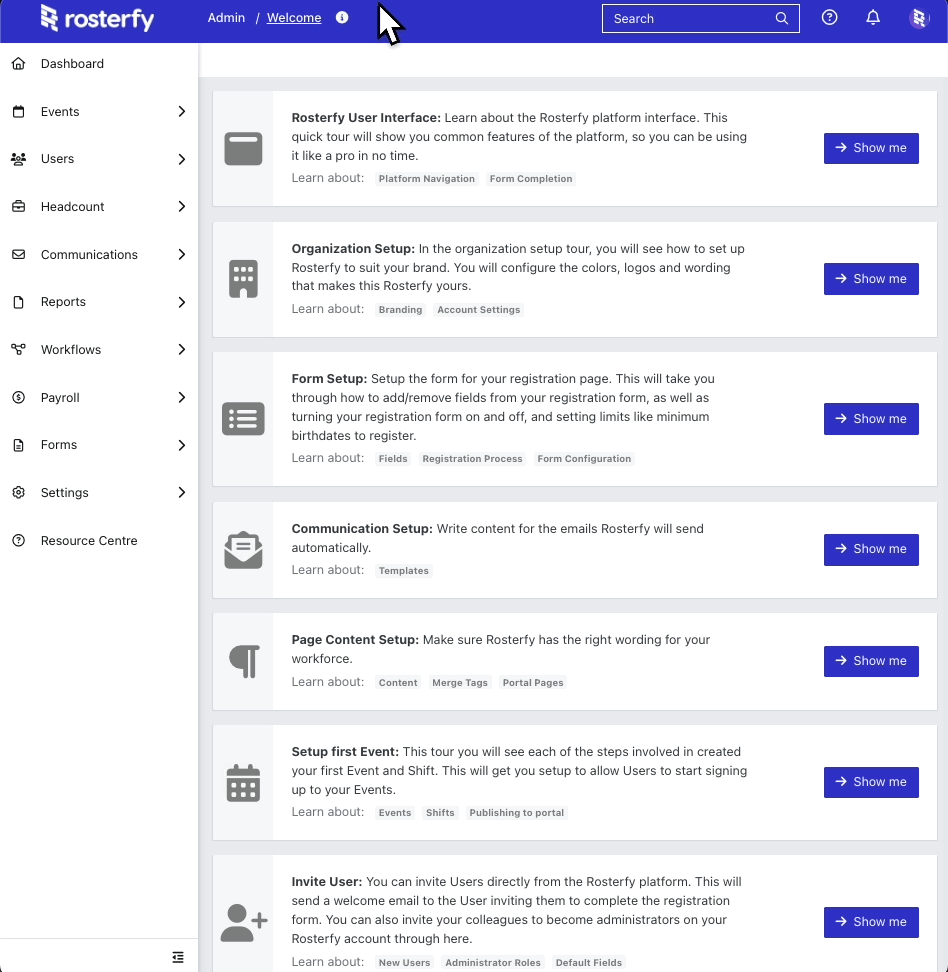Click the Setup first Event calendar icon

point(243,783)
